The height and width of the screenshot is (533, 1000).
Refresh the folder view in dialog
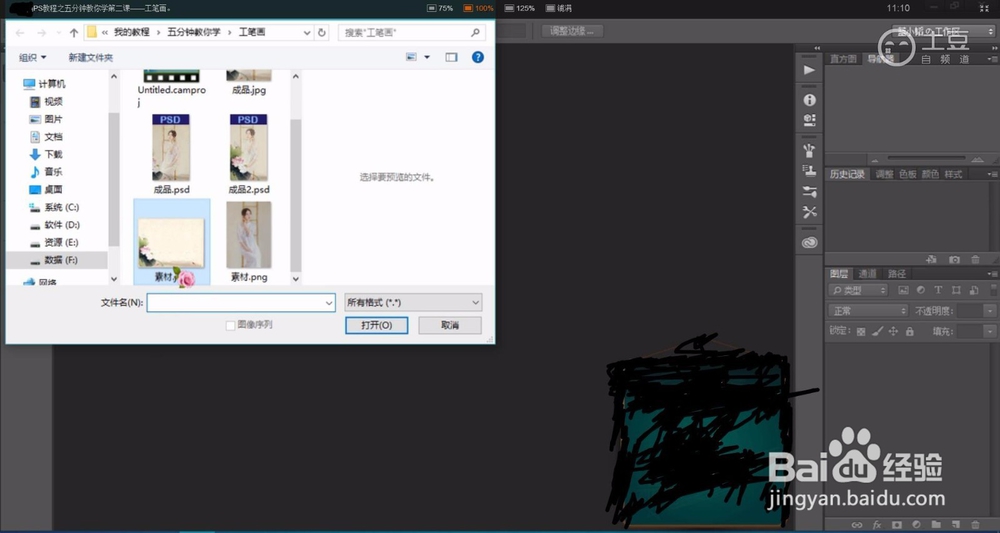point(322,33)
